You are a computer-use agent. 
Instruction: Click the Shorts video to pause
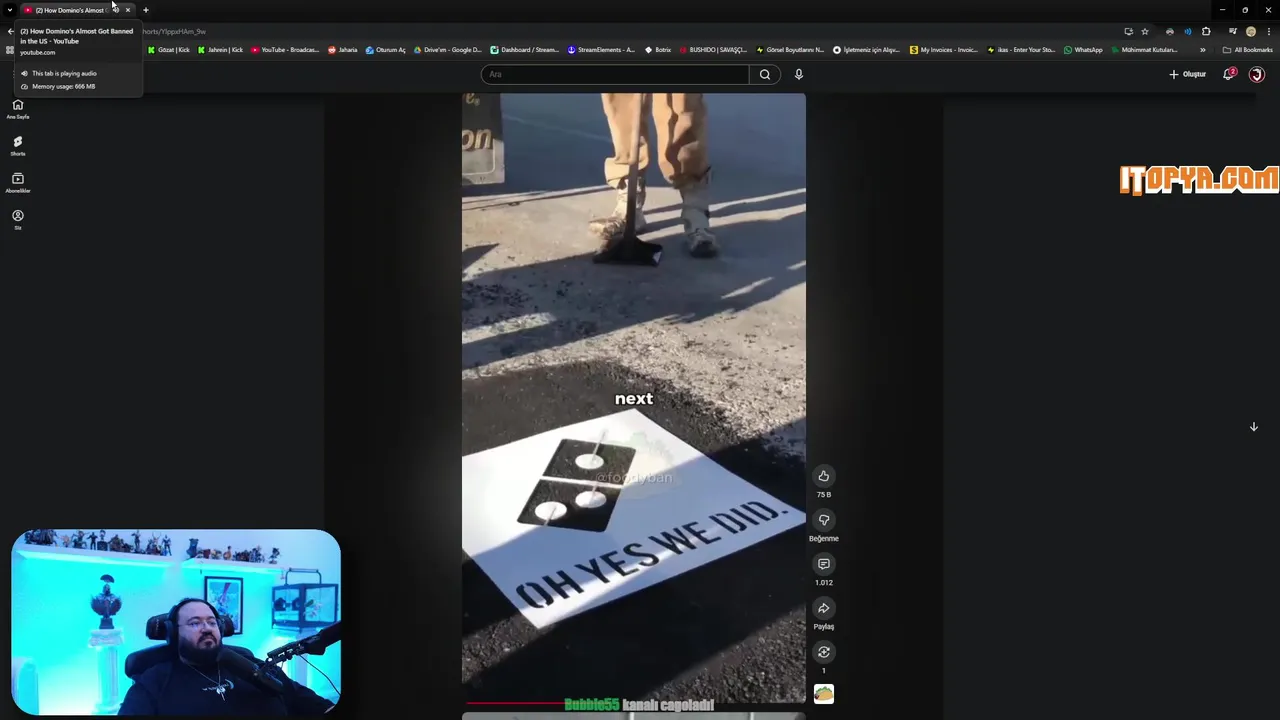[634, 398]
